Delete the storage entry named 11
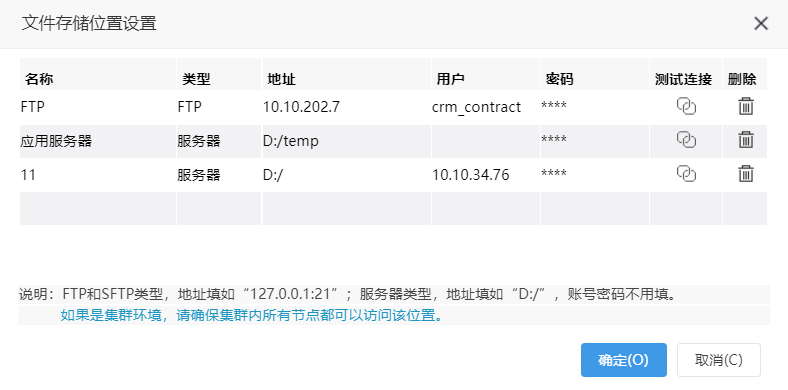 [745, 173]
